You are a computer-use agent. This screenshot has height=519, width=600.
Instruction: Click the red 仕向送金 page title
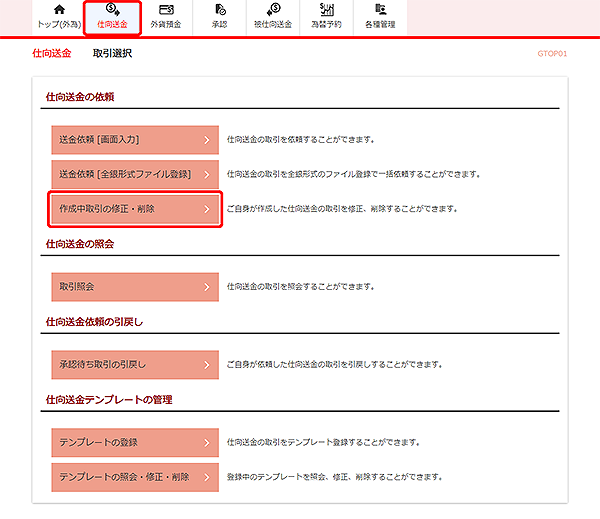click(52, 53)
